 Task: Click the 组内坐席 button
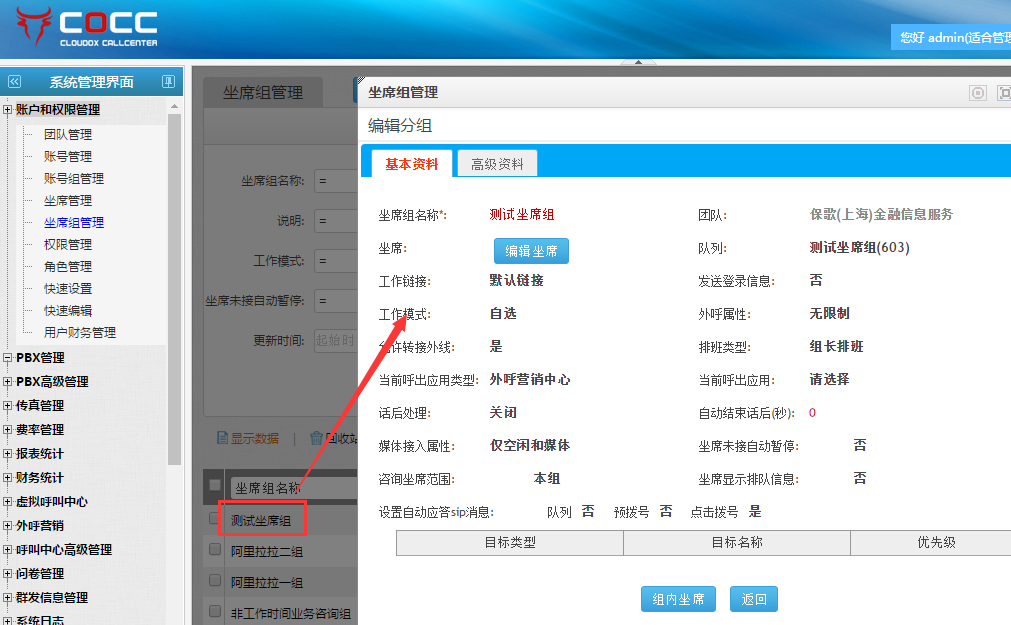pyautogui.click(x=678, y=599)
